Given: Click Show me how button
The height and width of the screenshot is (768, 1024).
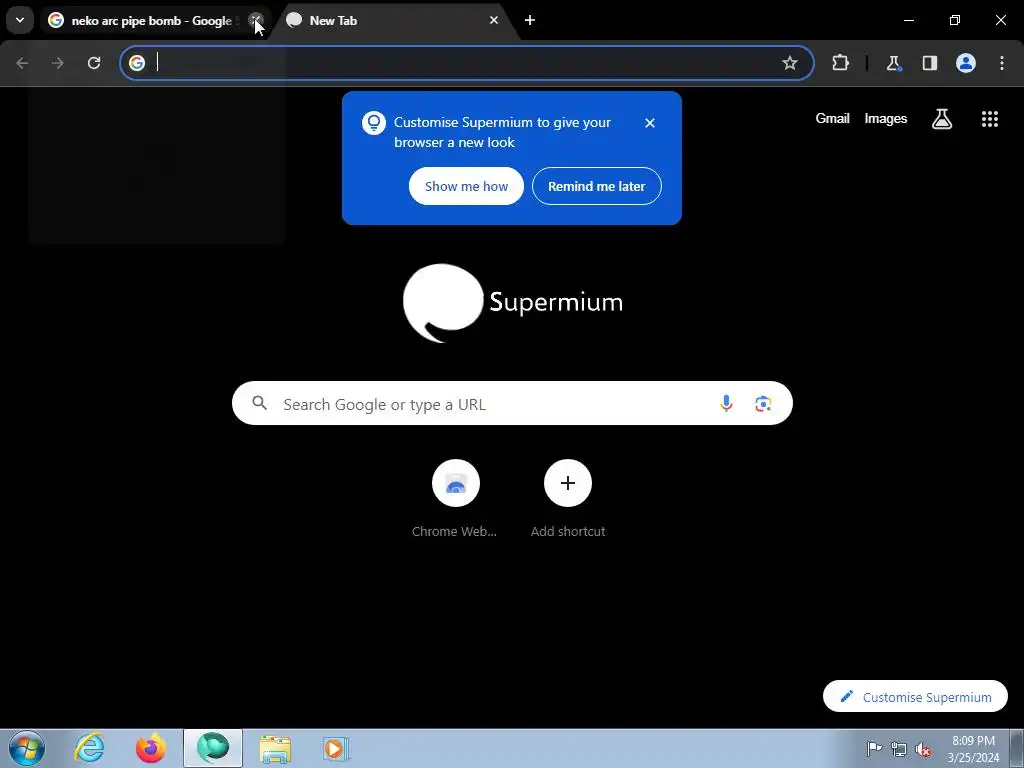Looking at the screenshot, I should pyautogui.click(x=466, y=186).
